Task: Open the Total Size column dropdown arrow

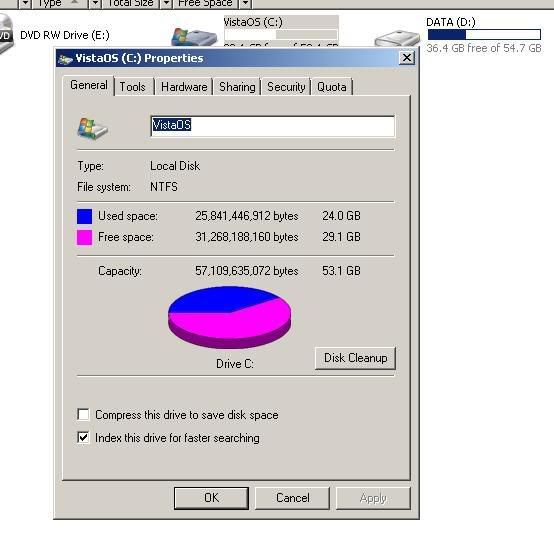Action: pyautogui.click(x=166, y=4)
